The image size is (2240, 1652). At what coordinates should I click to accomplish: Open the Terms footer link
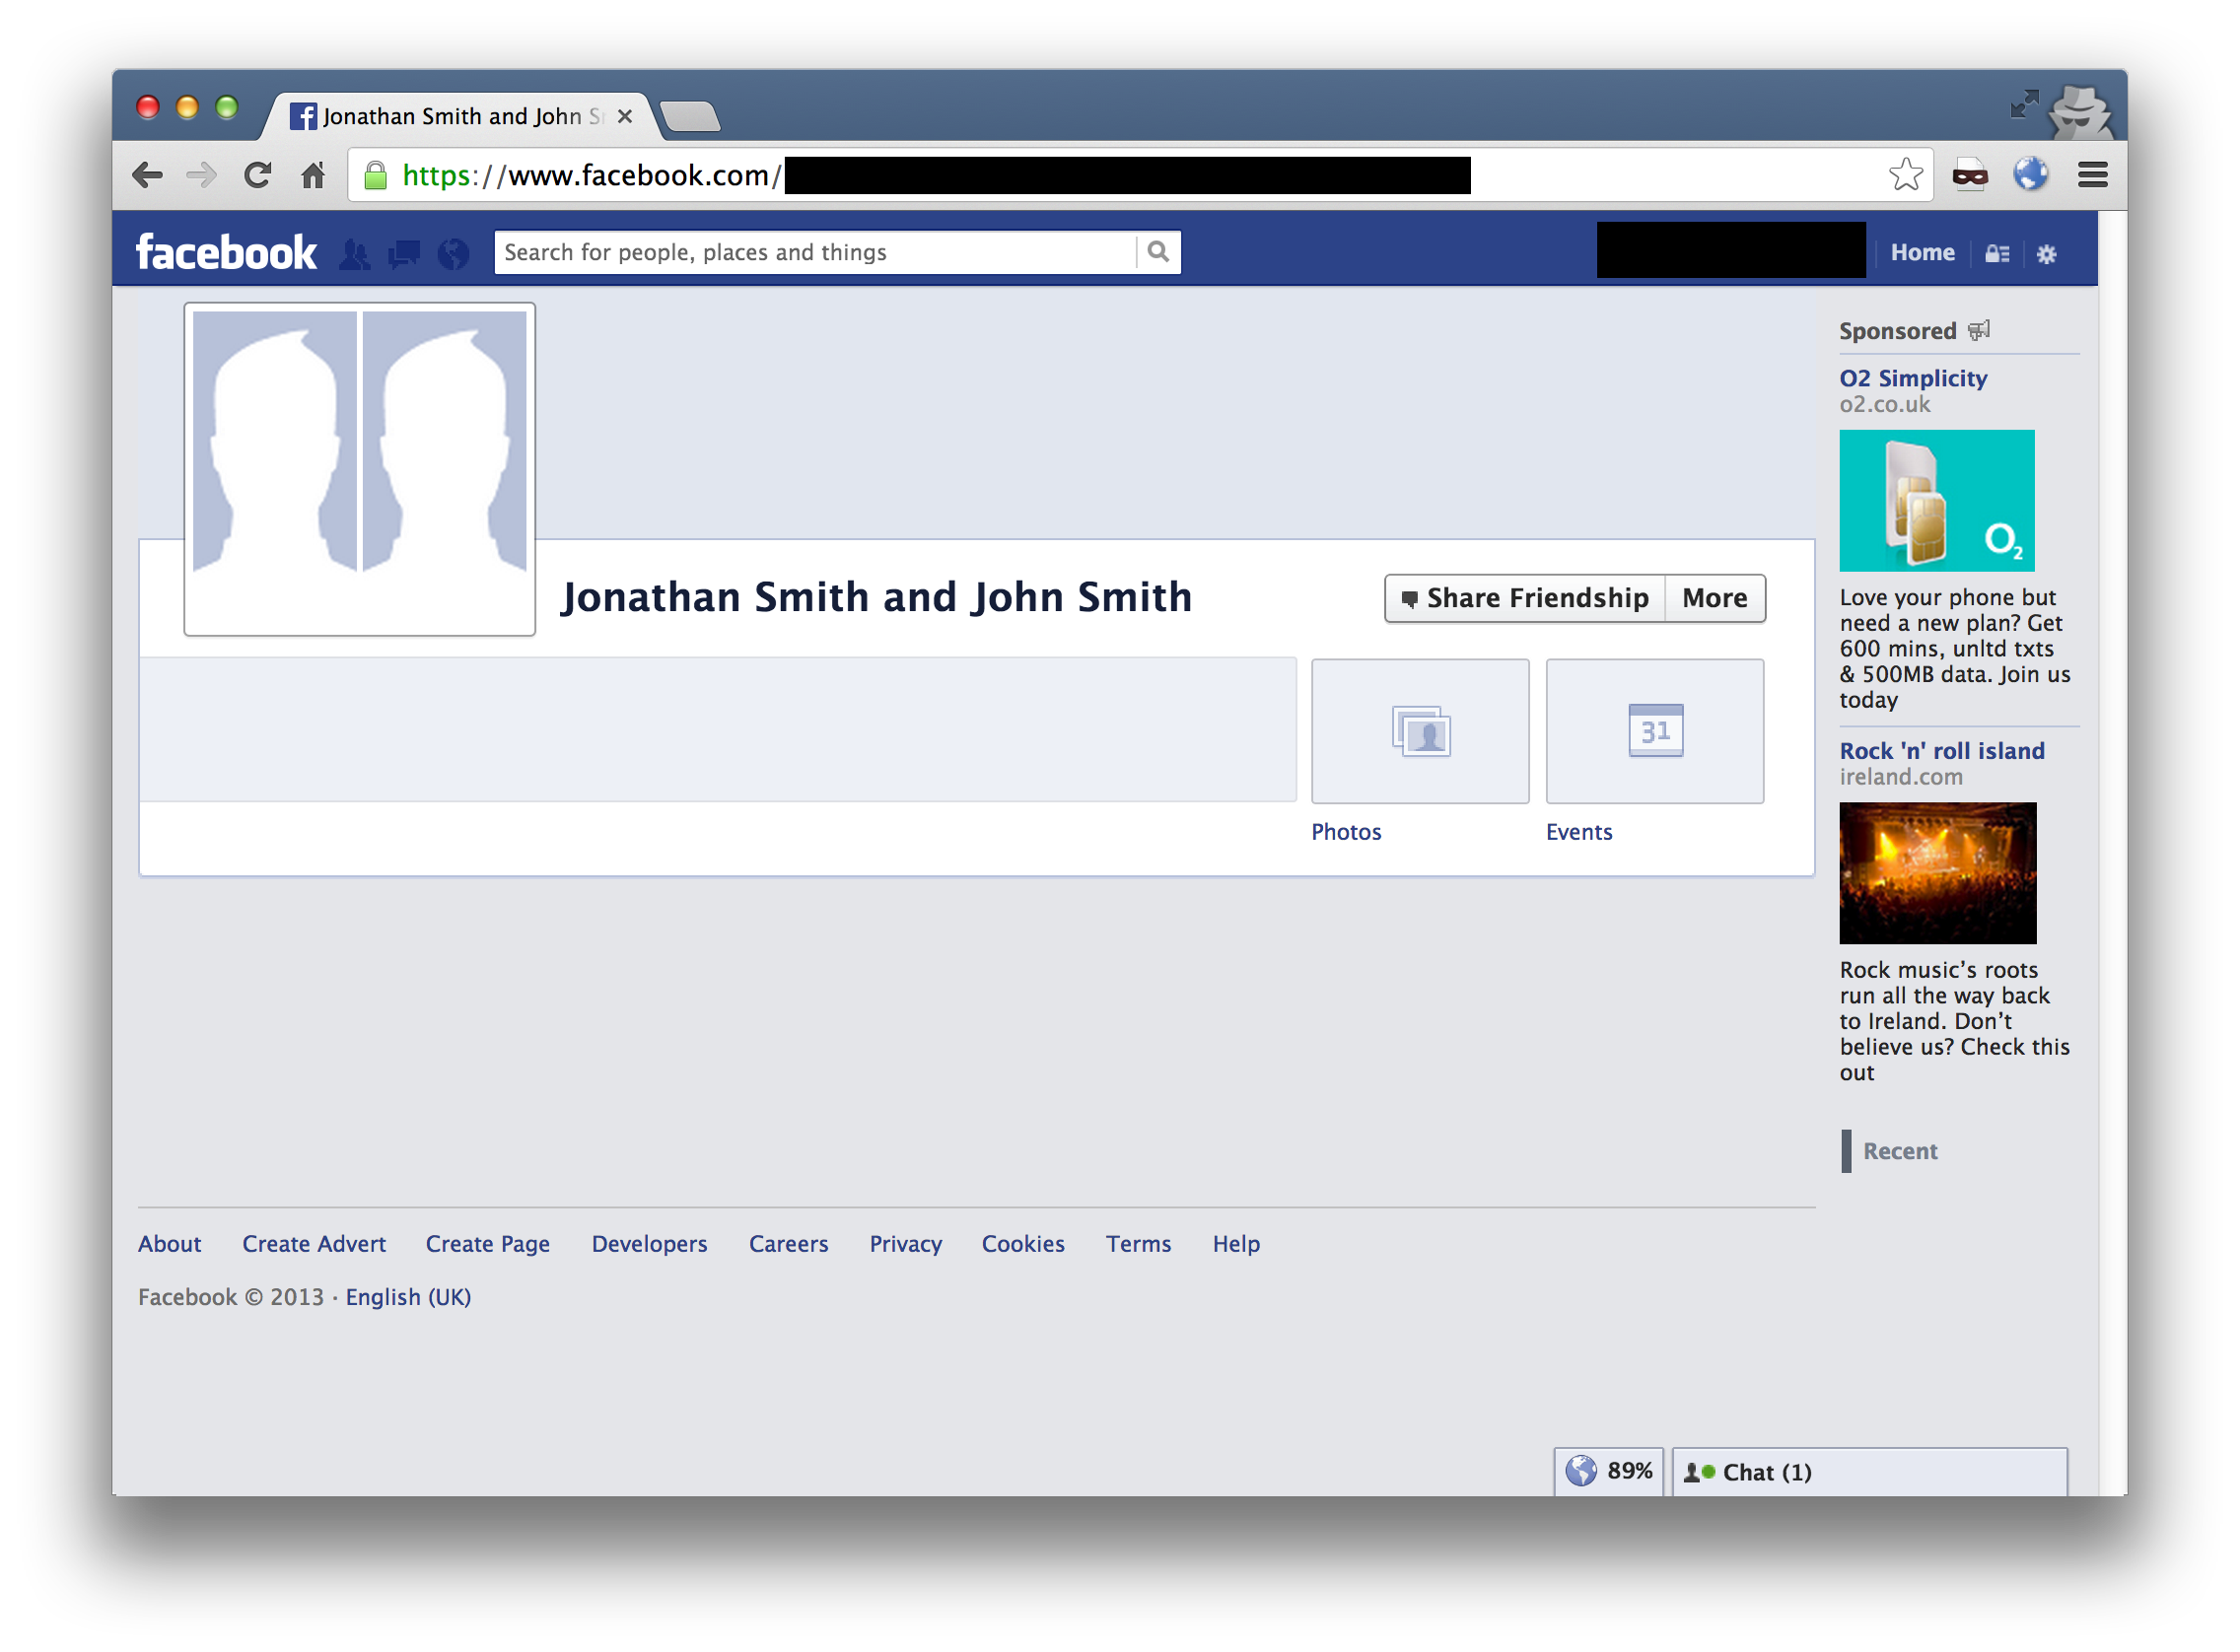pos(1138,1244)
